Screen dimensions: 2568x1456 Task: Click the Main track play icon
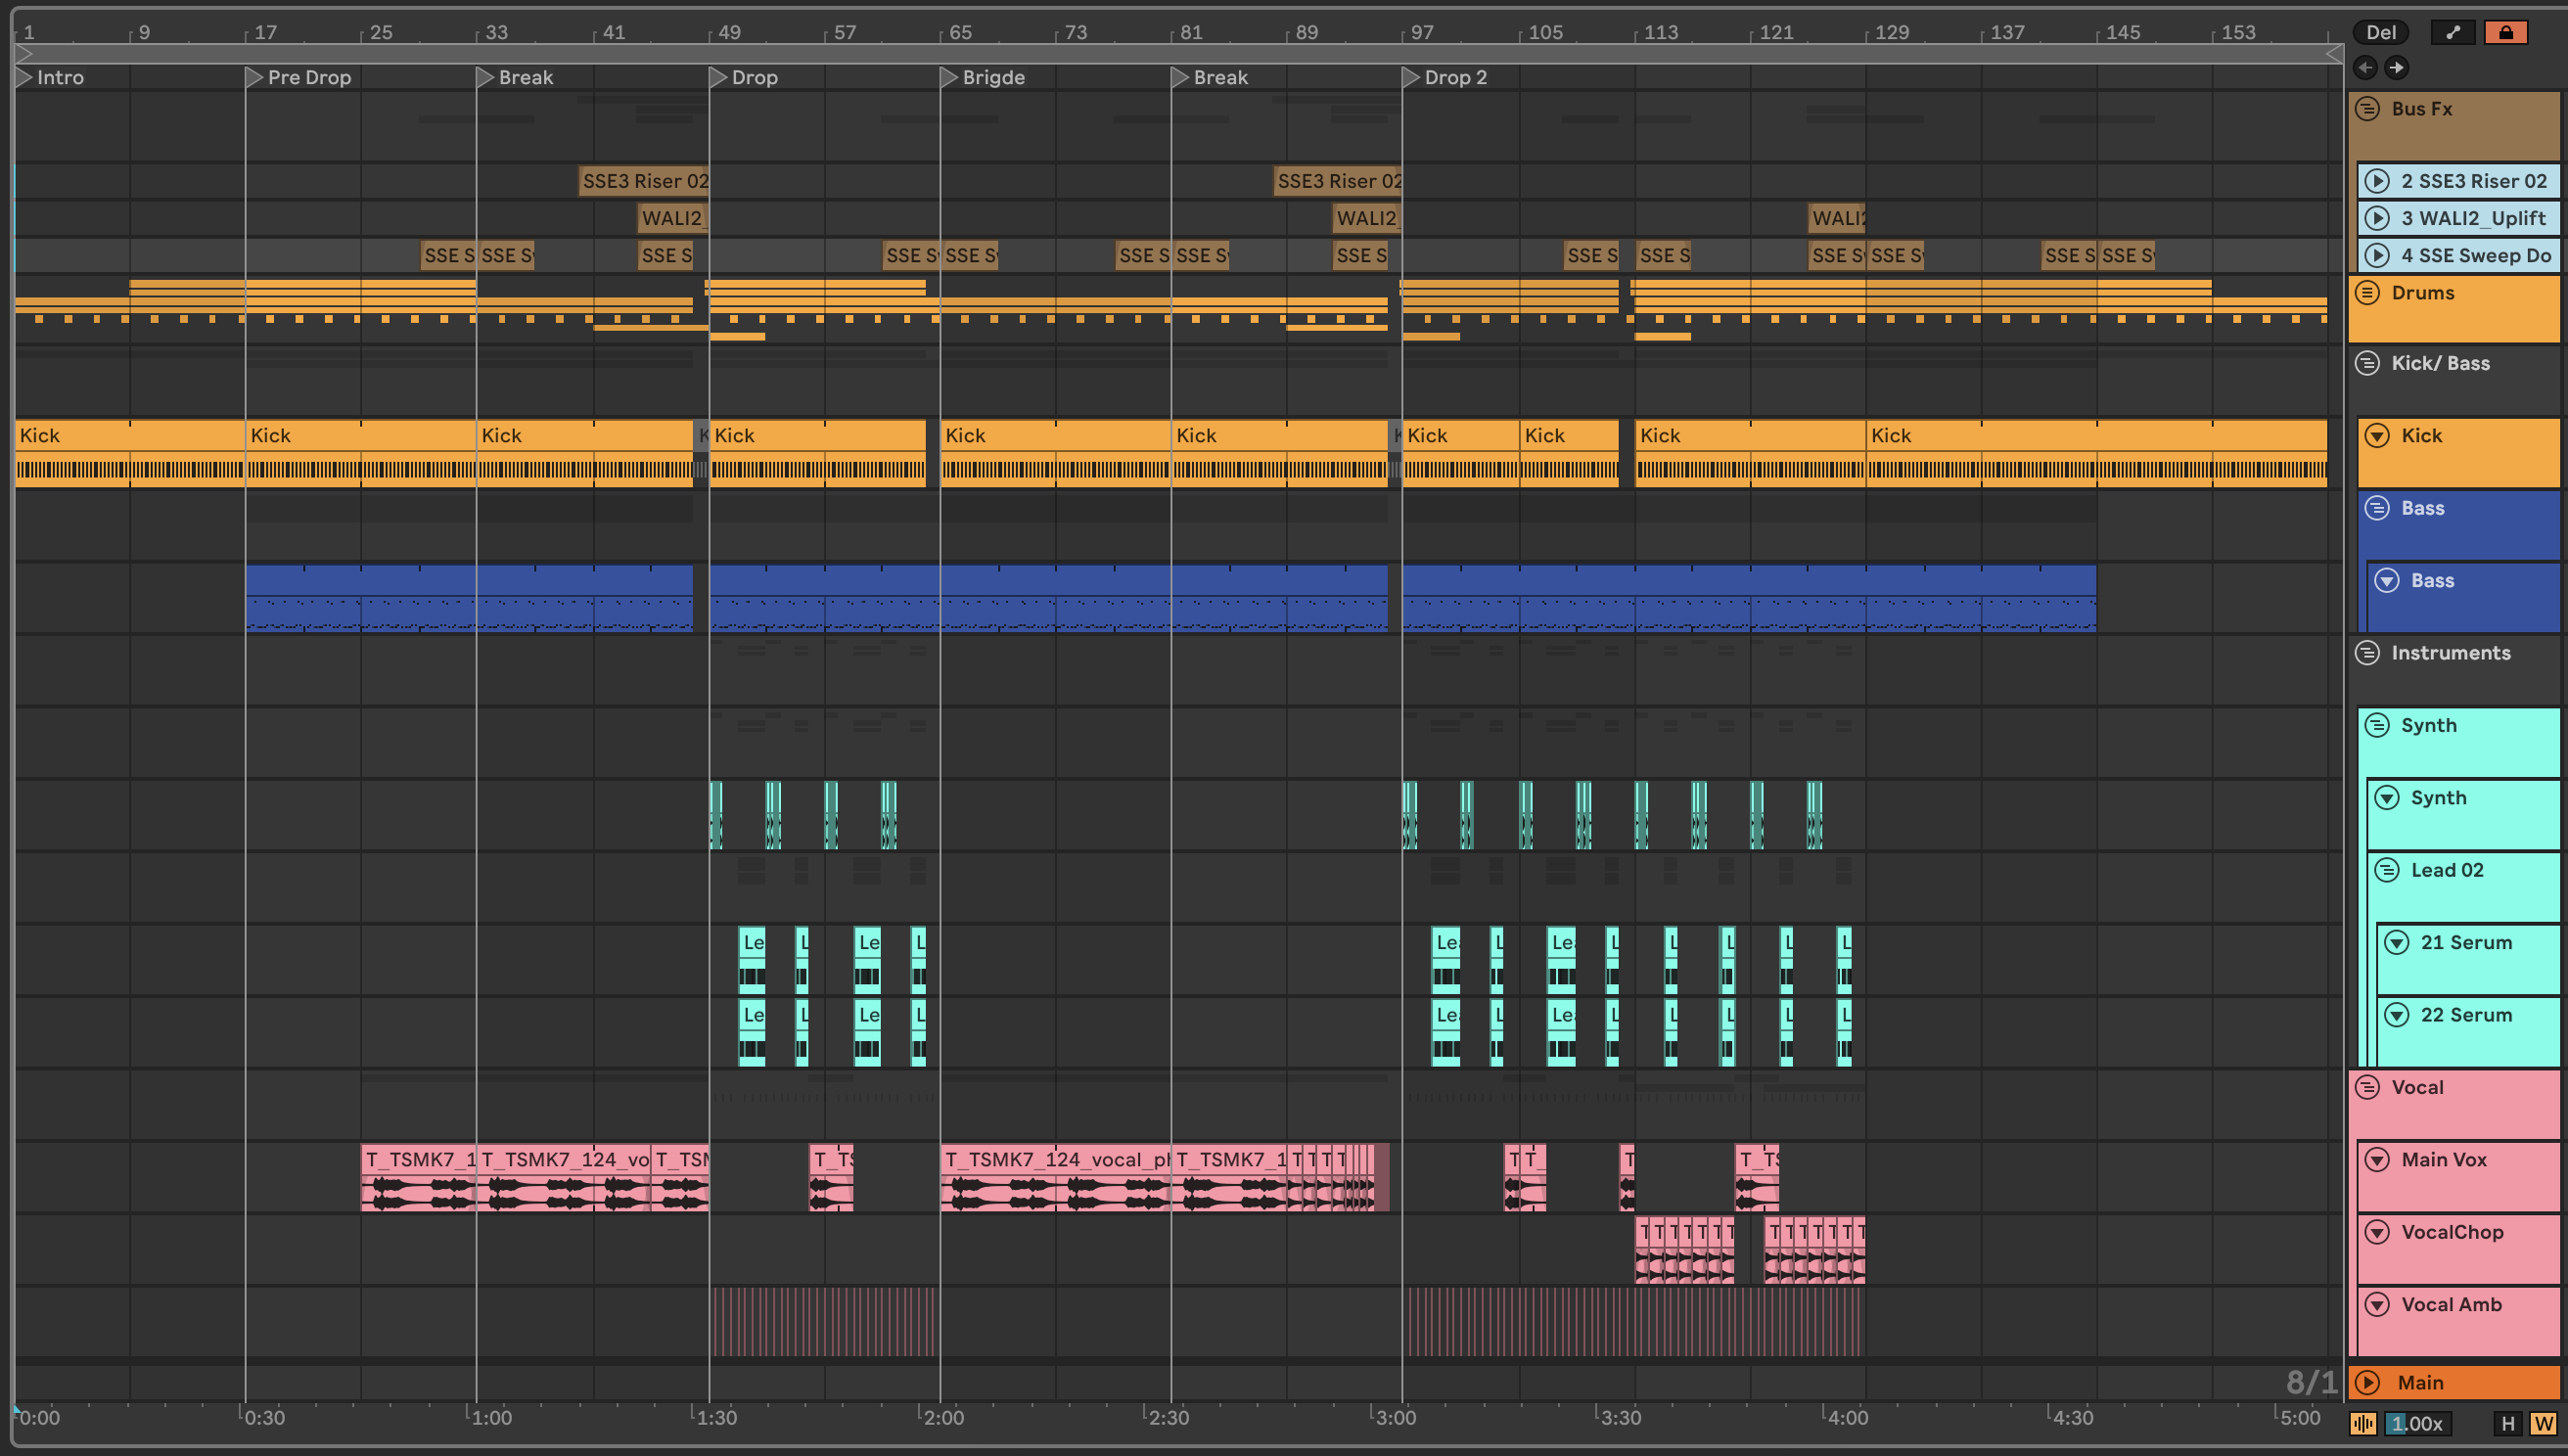coord(2367,1382)
